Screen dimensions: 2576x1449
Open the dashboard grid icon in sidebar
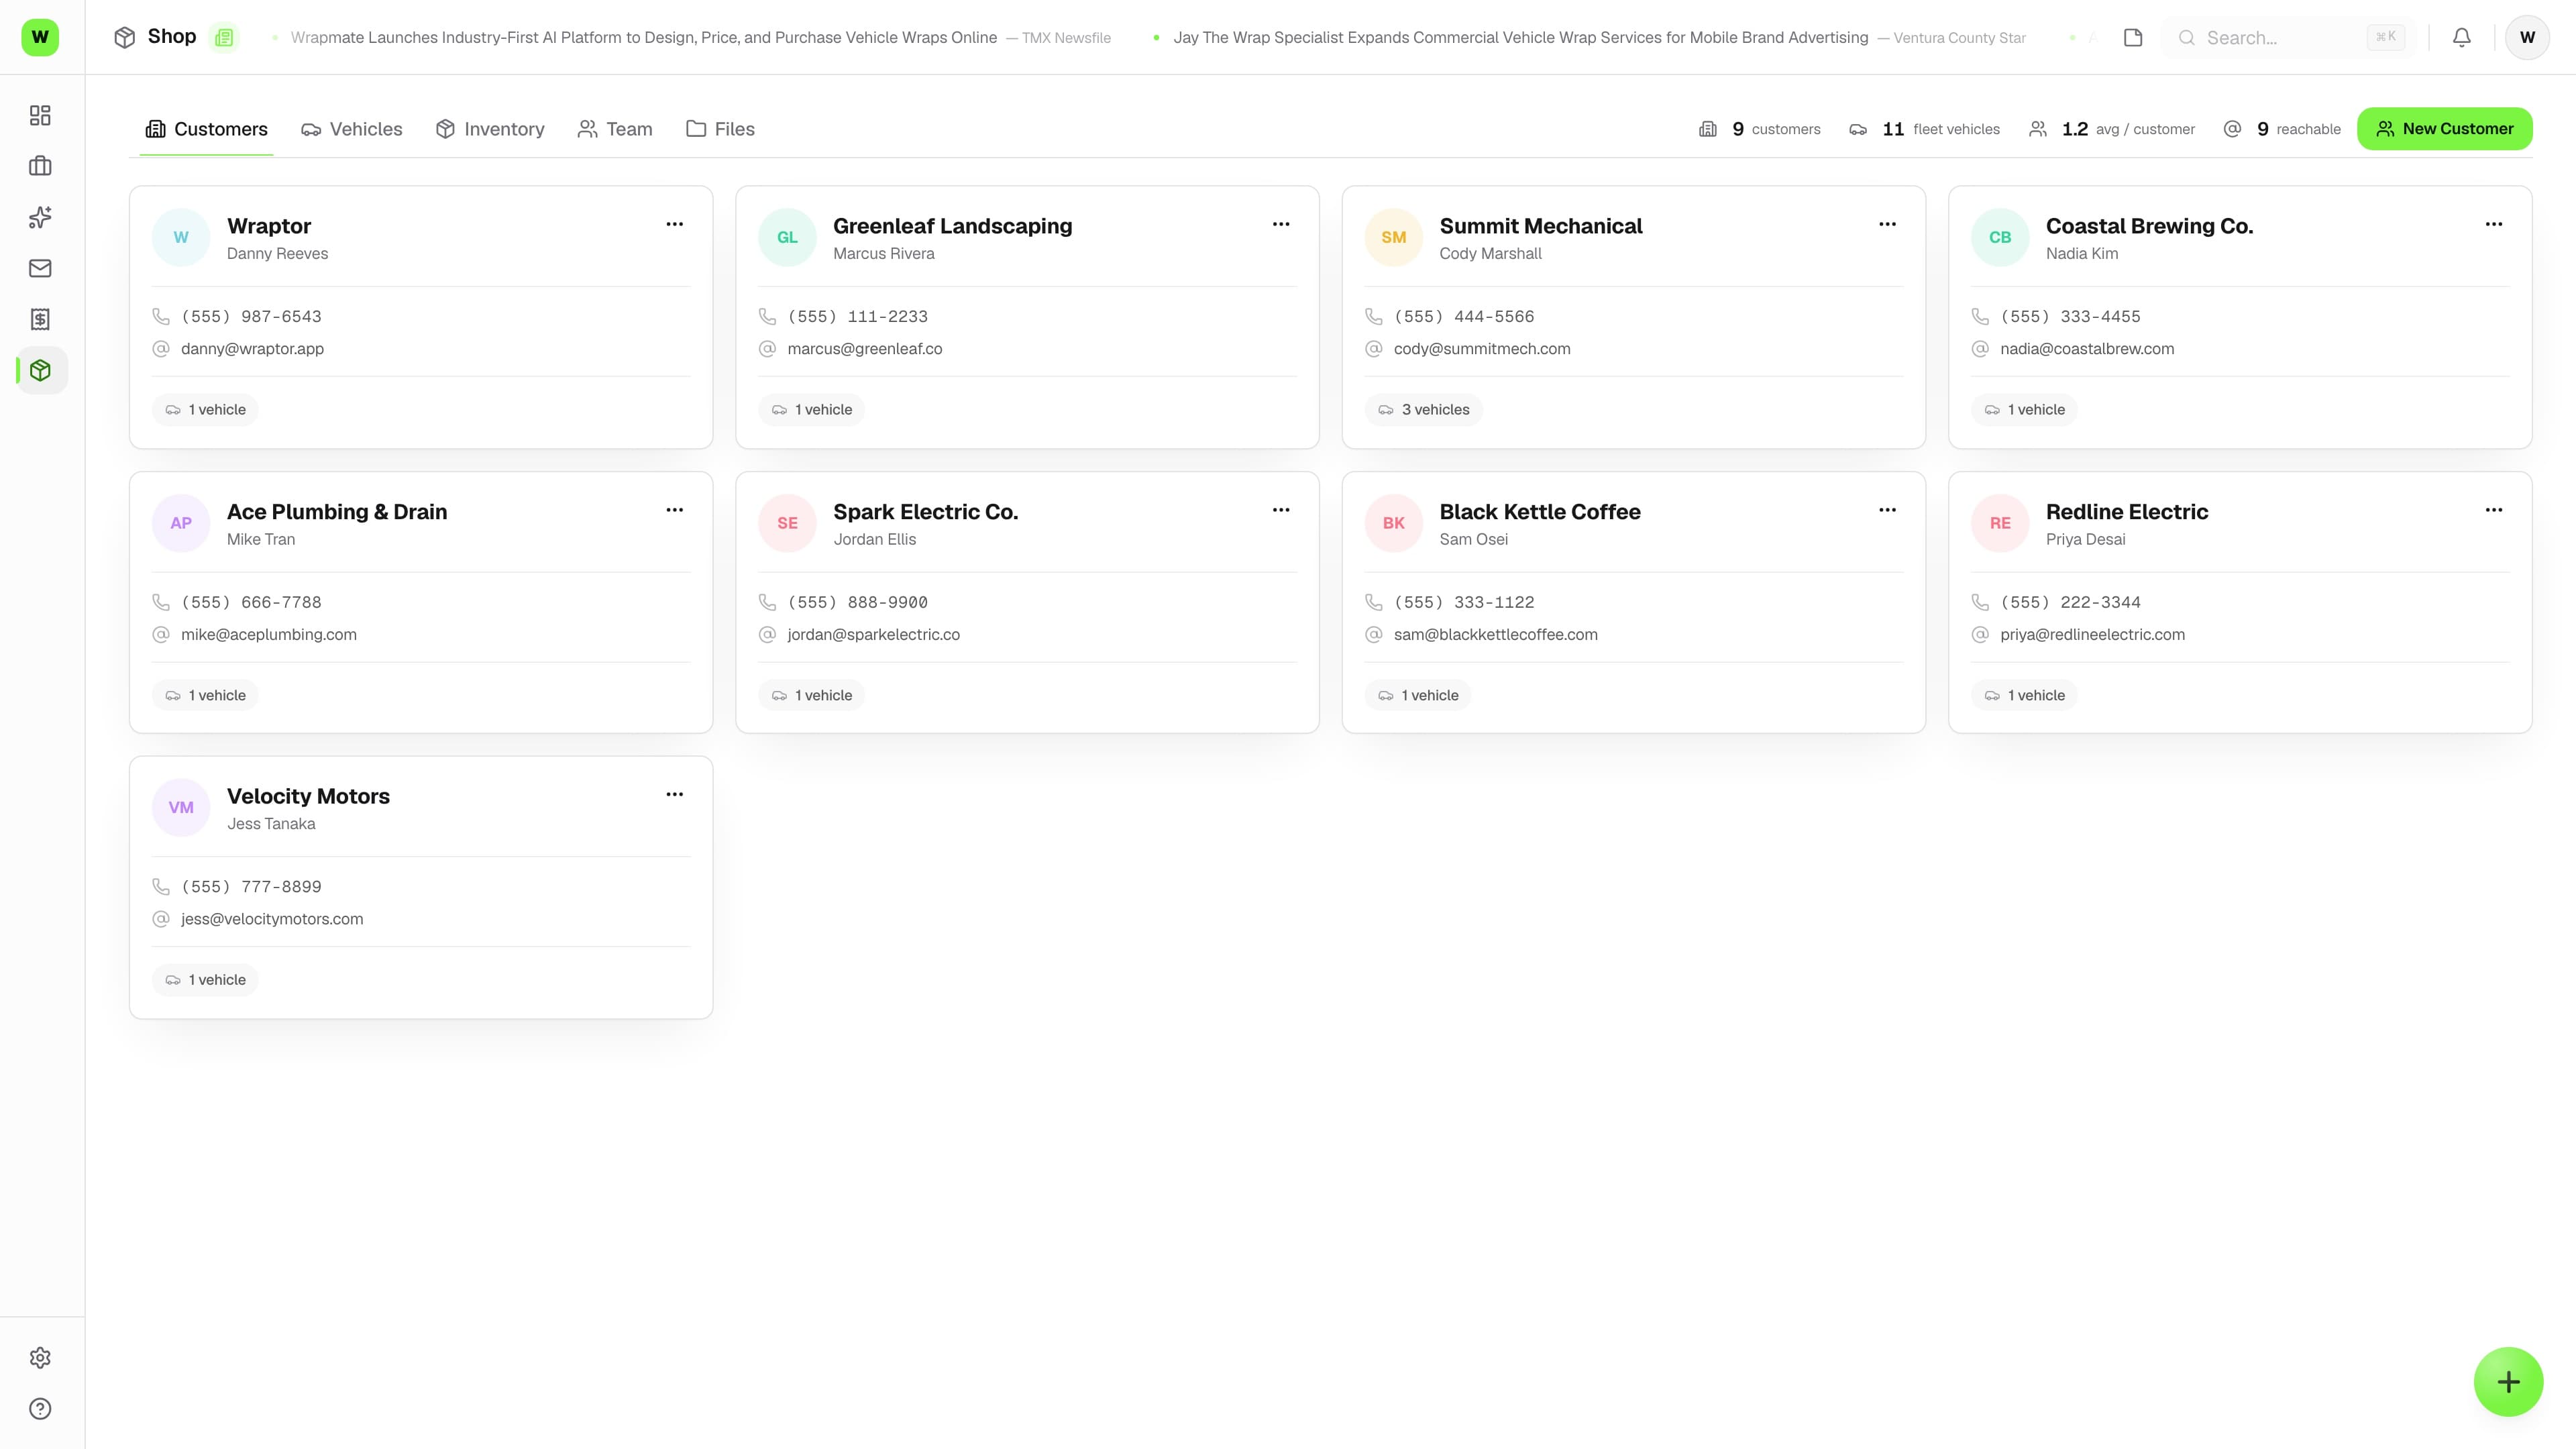coord(40,115)
